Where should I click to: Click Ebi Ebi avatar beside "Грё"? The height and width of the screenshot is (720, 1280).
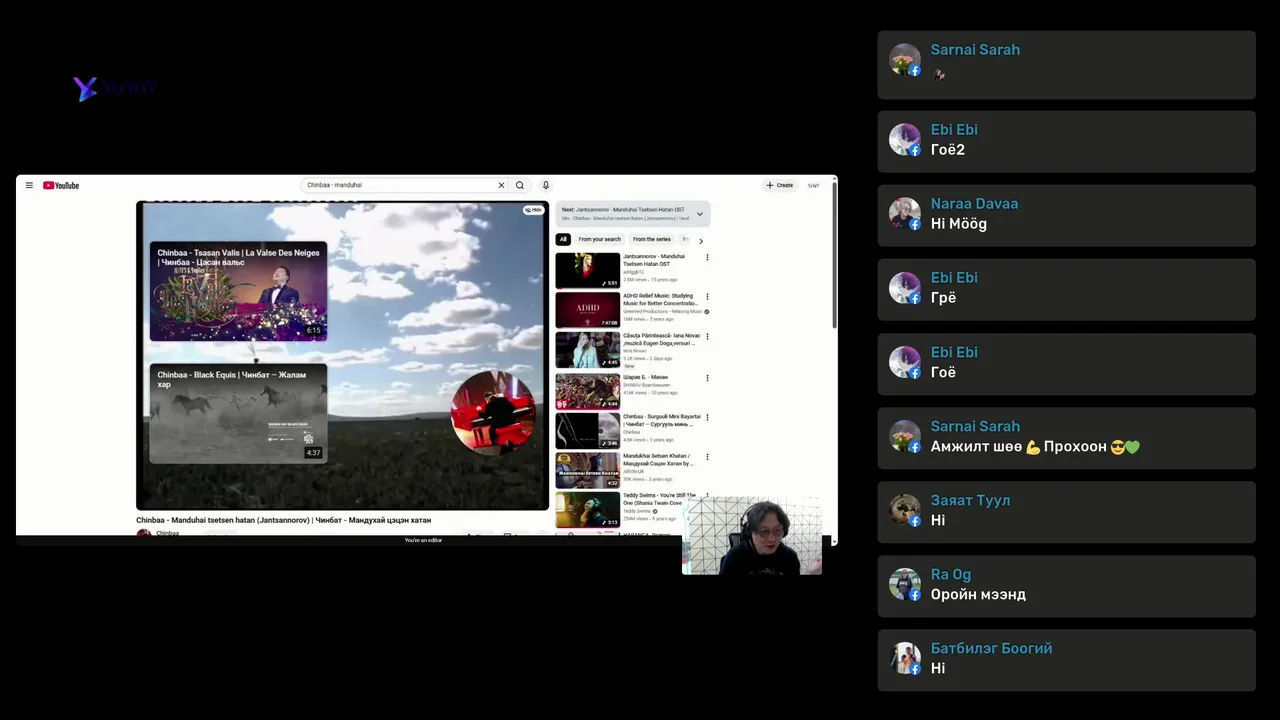pos(905,288)
